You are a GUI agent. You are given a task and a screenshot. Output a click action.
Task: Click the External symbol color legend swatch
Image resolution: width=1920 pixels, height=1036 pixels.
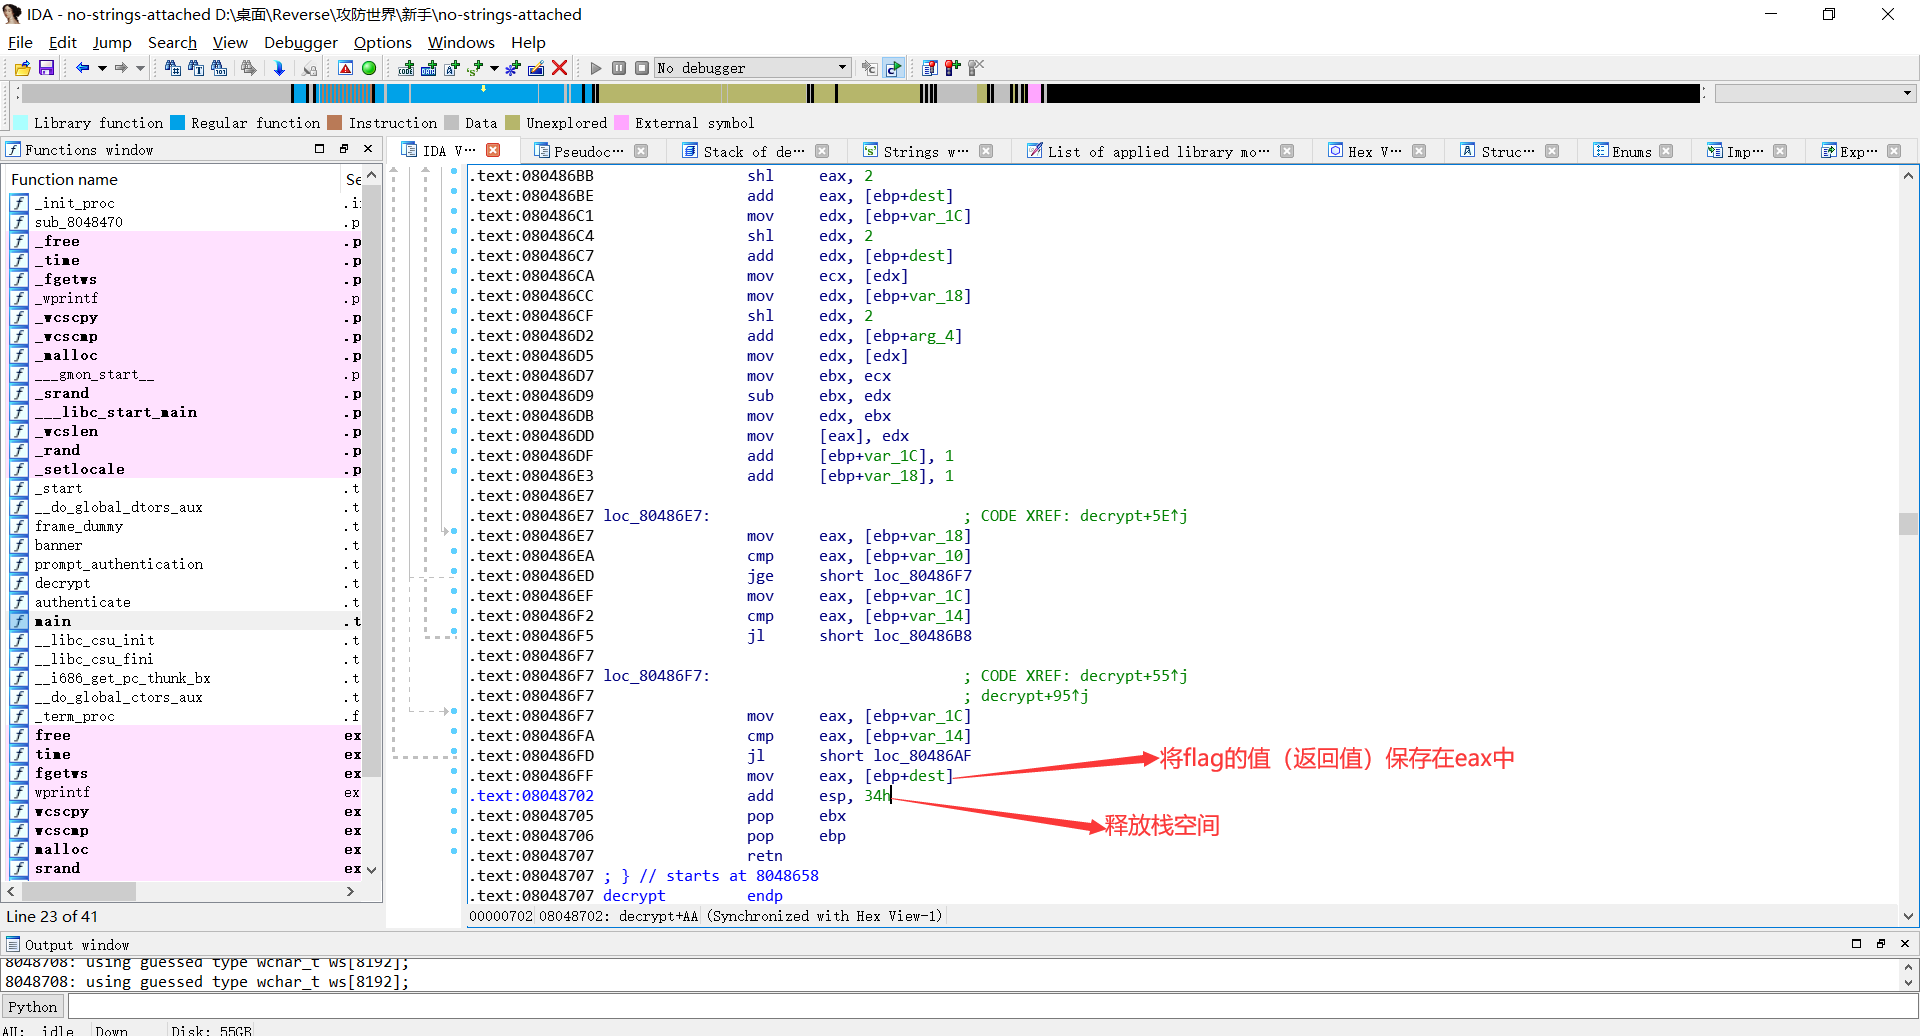[x=621, y=123]
